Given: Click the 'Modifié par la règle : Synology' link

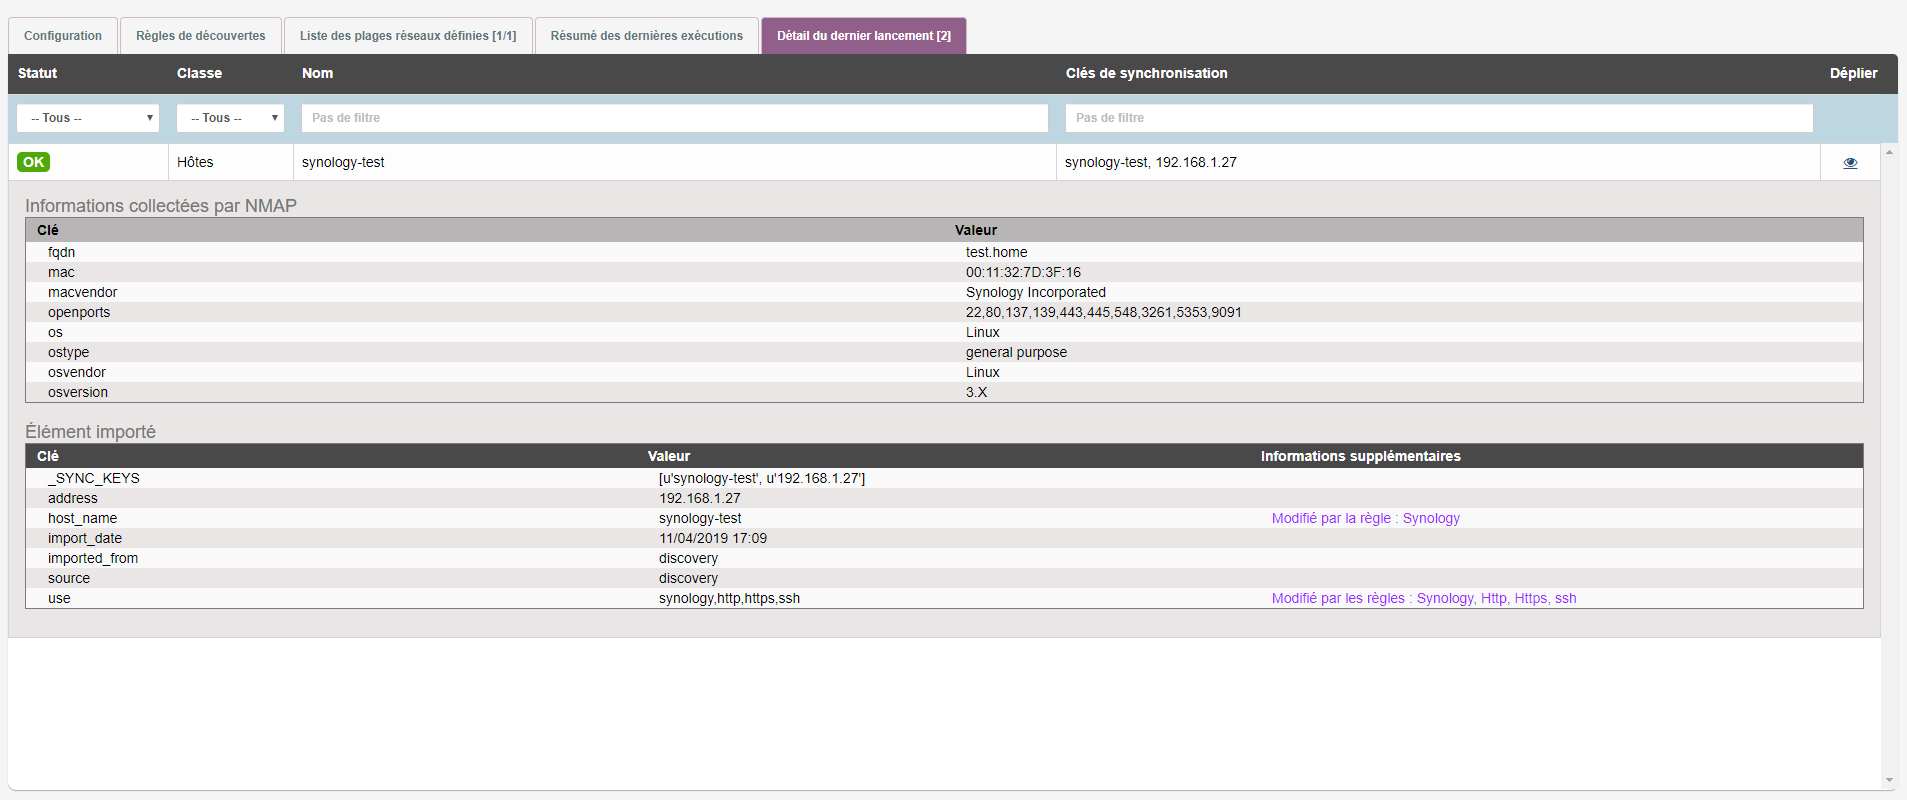Looking at the screenshot, I should [x=1365, y=518].
